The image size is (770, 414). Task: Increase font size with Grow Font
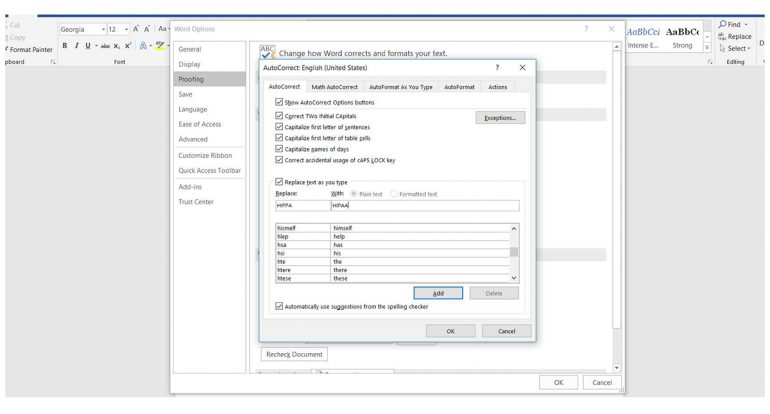point(136,29)
